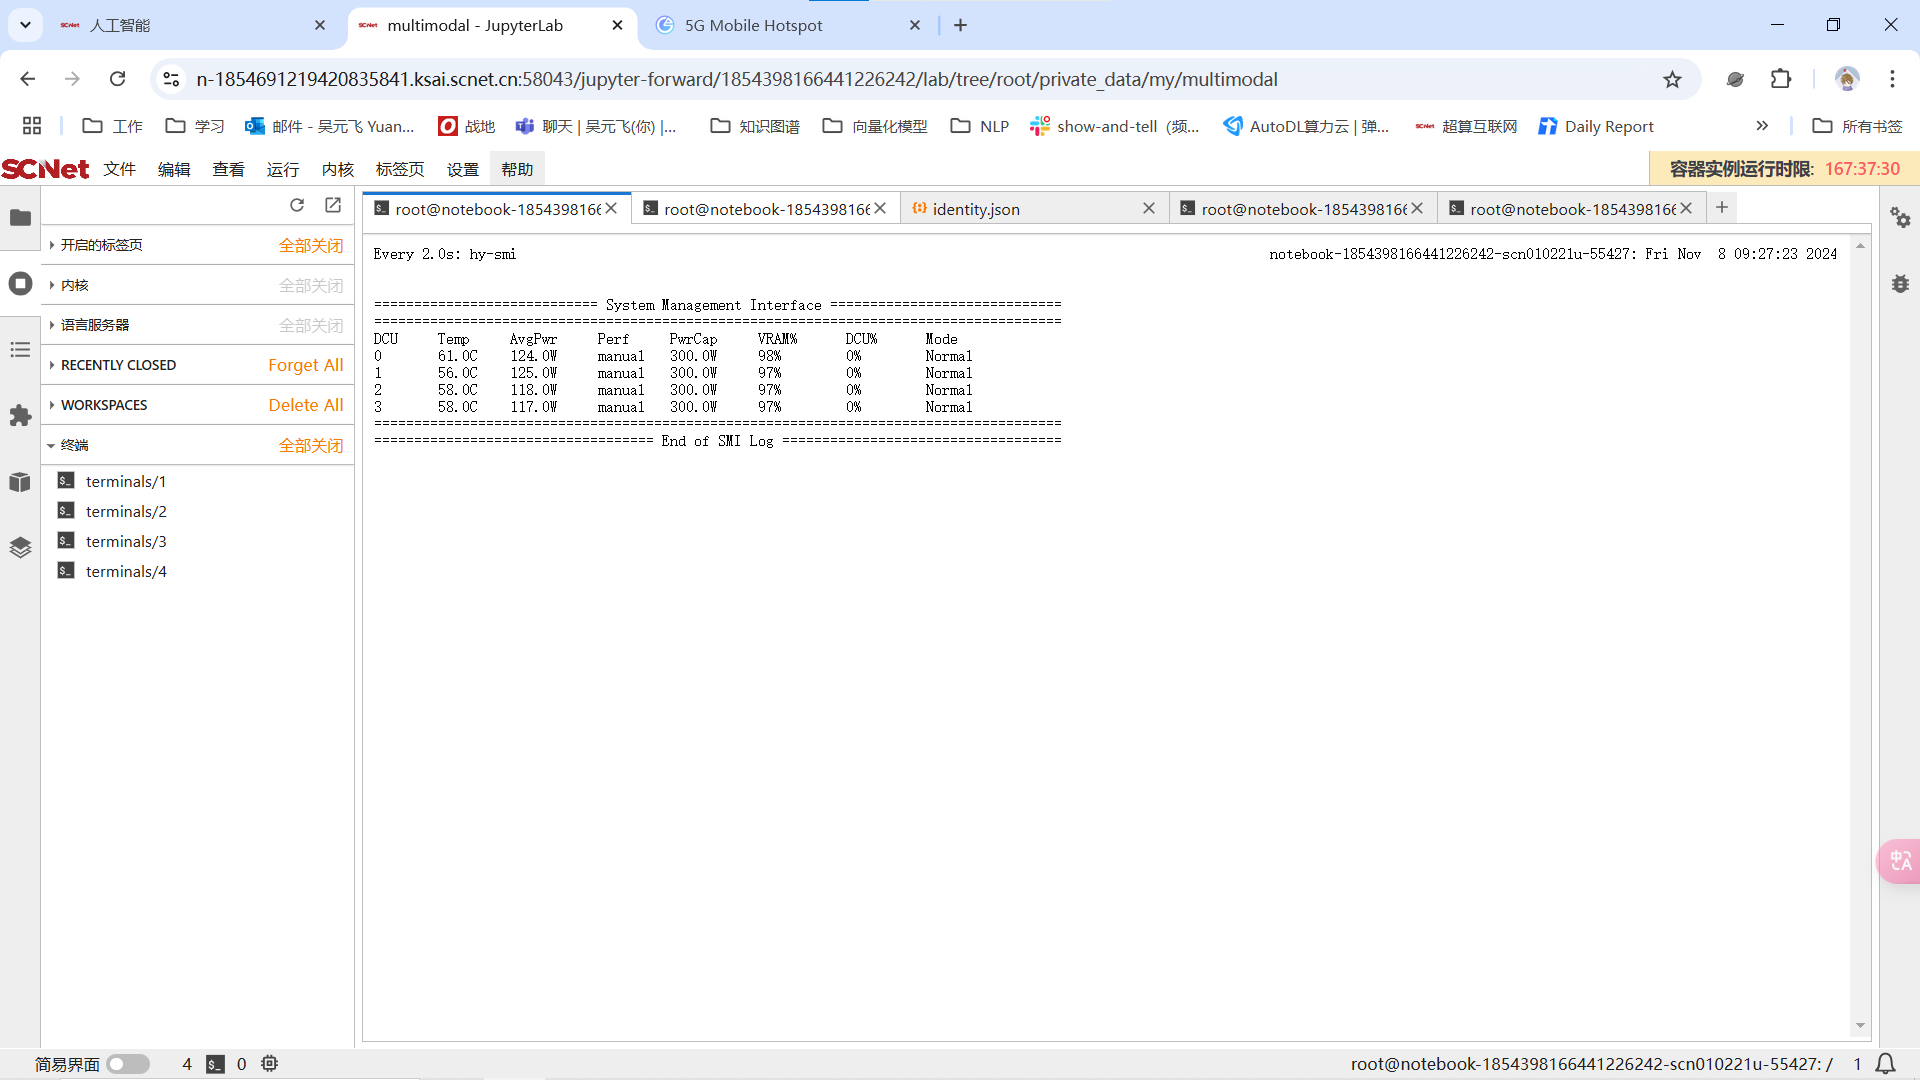This screenshot has width=1920, height=1080.
Task: Collapse the 终端 terminals section
Action: click(68, 445)
